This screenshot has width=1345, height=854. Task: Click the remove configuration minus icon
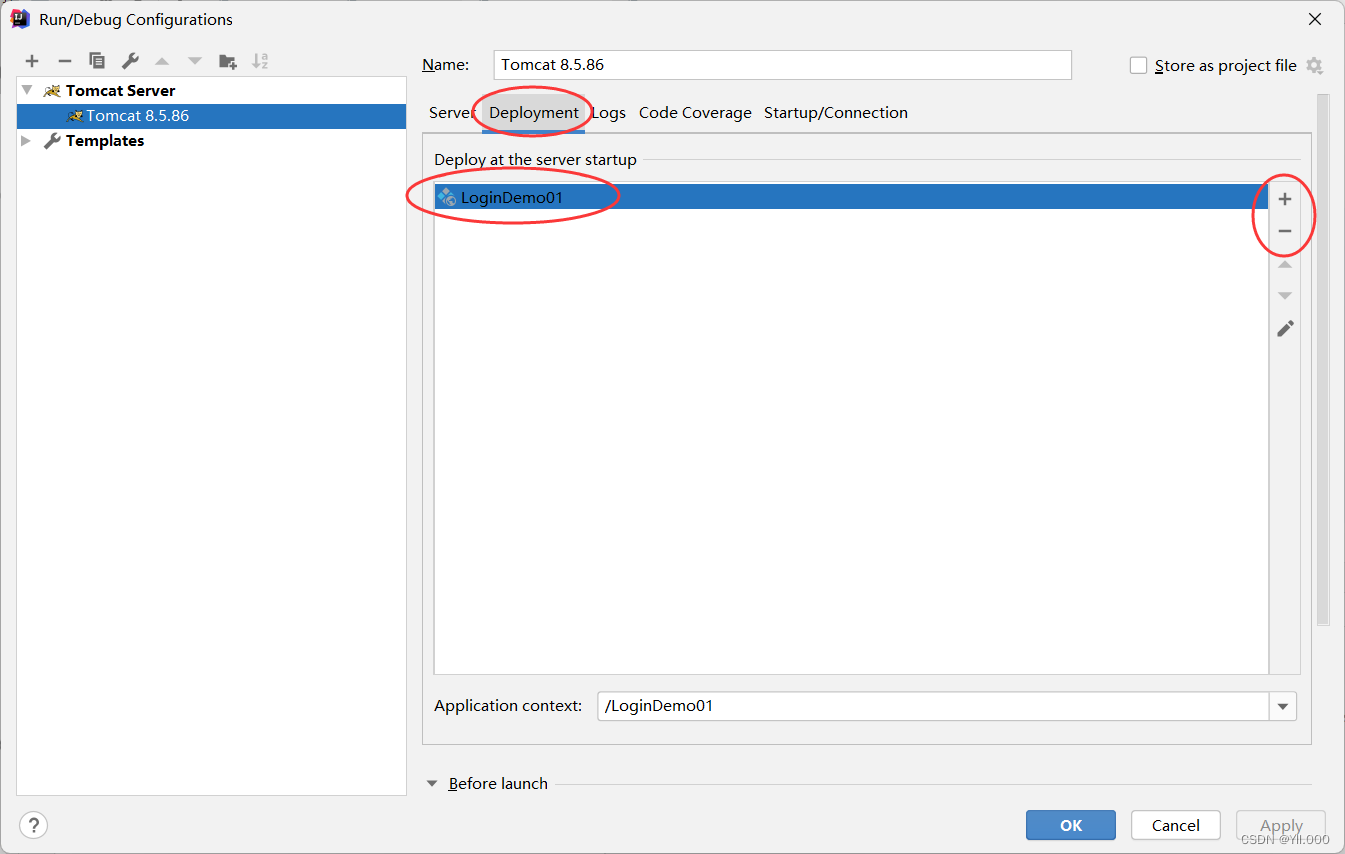64,61
